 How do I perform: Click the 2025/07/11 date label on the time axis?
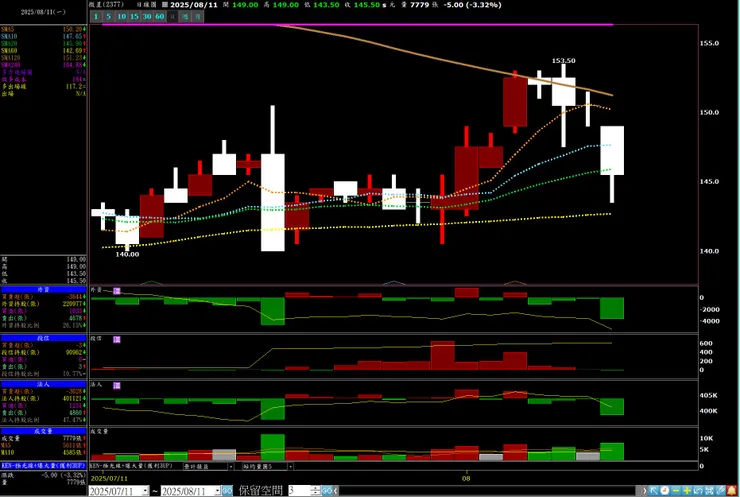coord(109,478)
